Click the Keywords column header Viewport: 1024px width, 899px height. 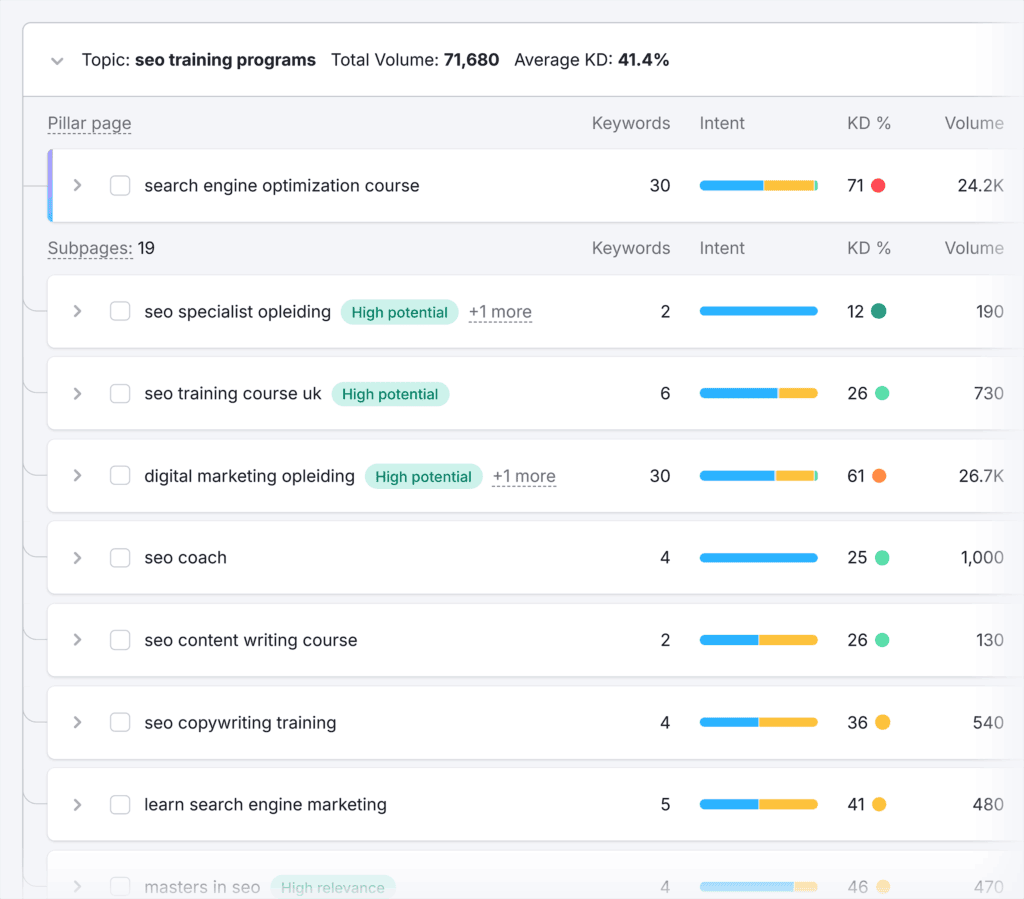(631, 123)
